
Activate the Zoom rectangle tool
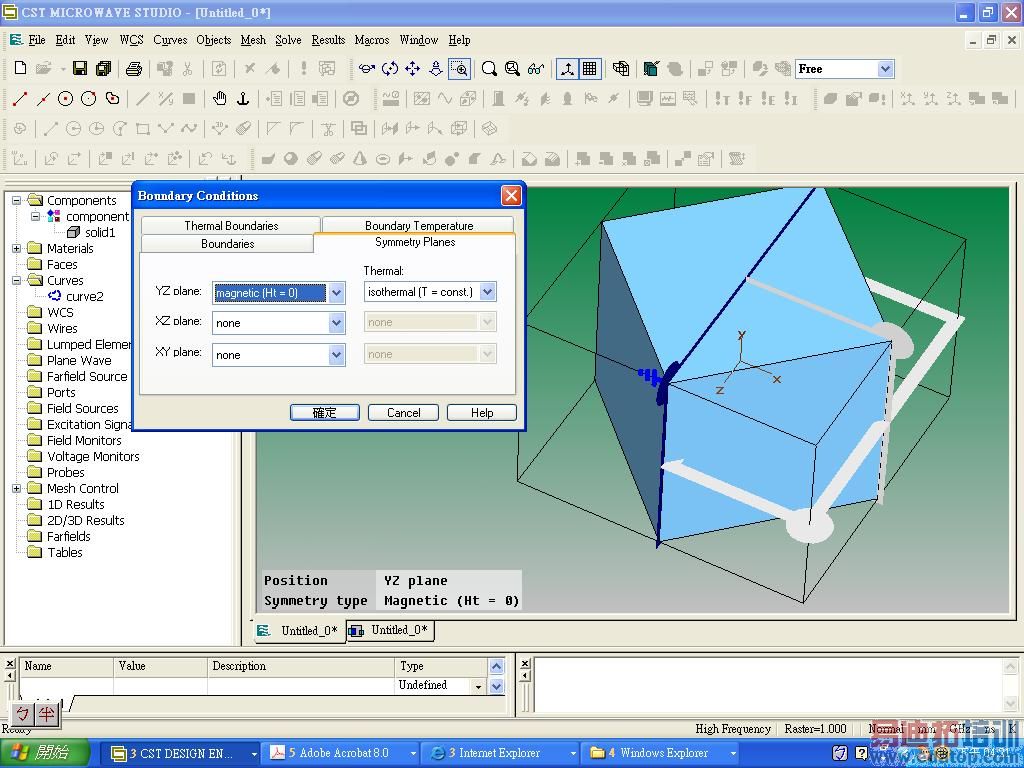[459, 69]
